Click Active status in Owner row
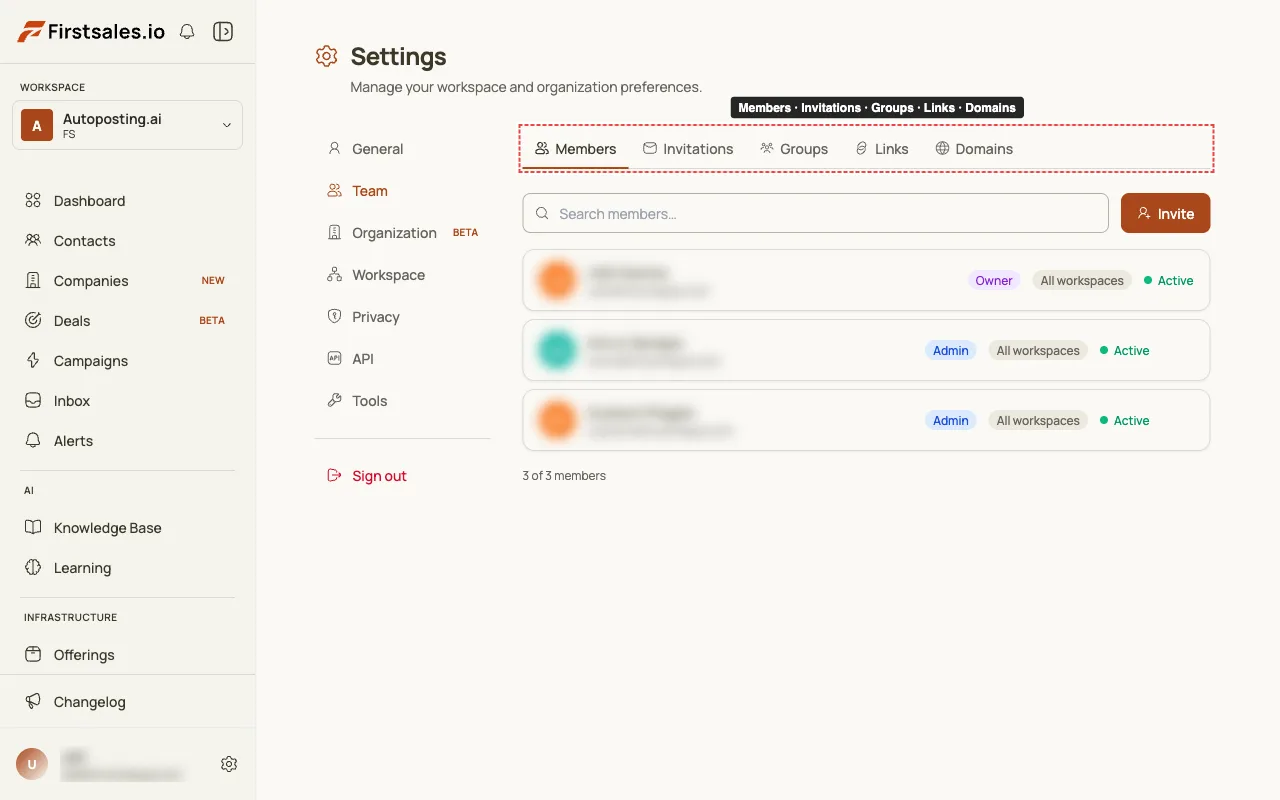The image size is (1280, 800). pos(1169,281)
